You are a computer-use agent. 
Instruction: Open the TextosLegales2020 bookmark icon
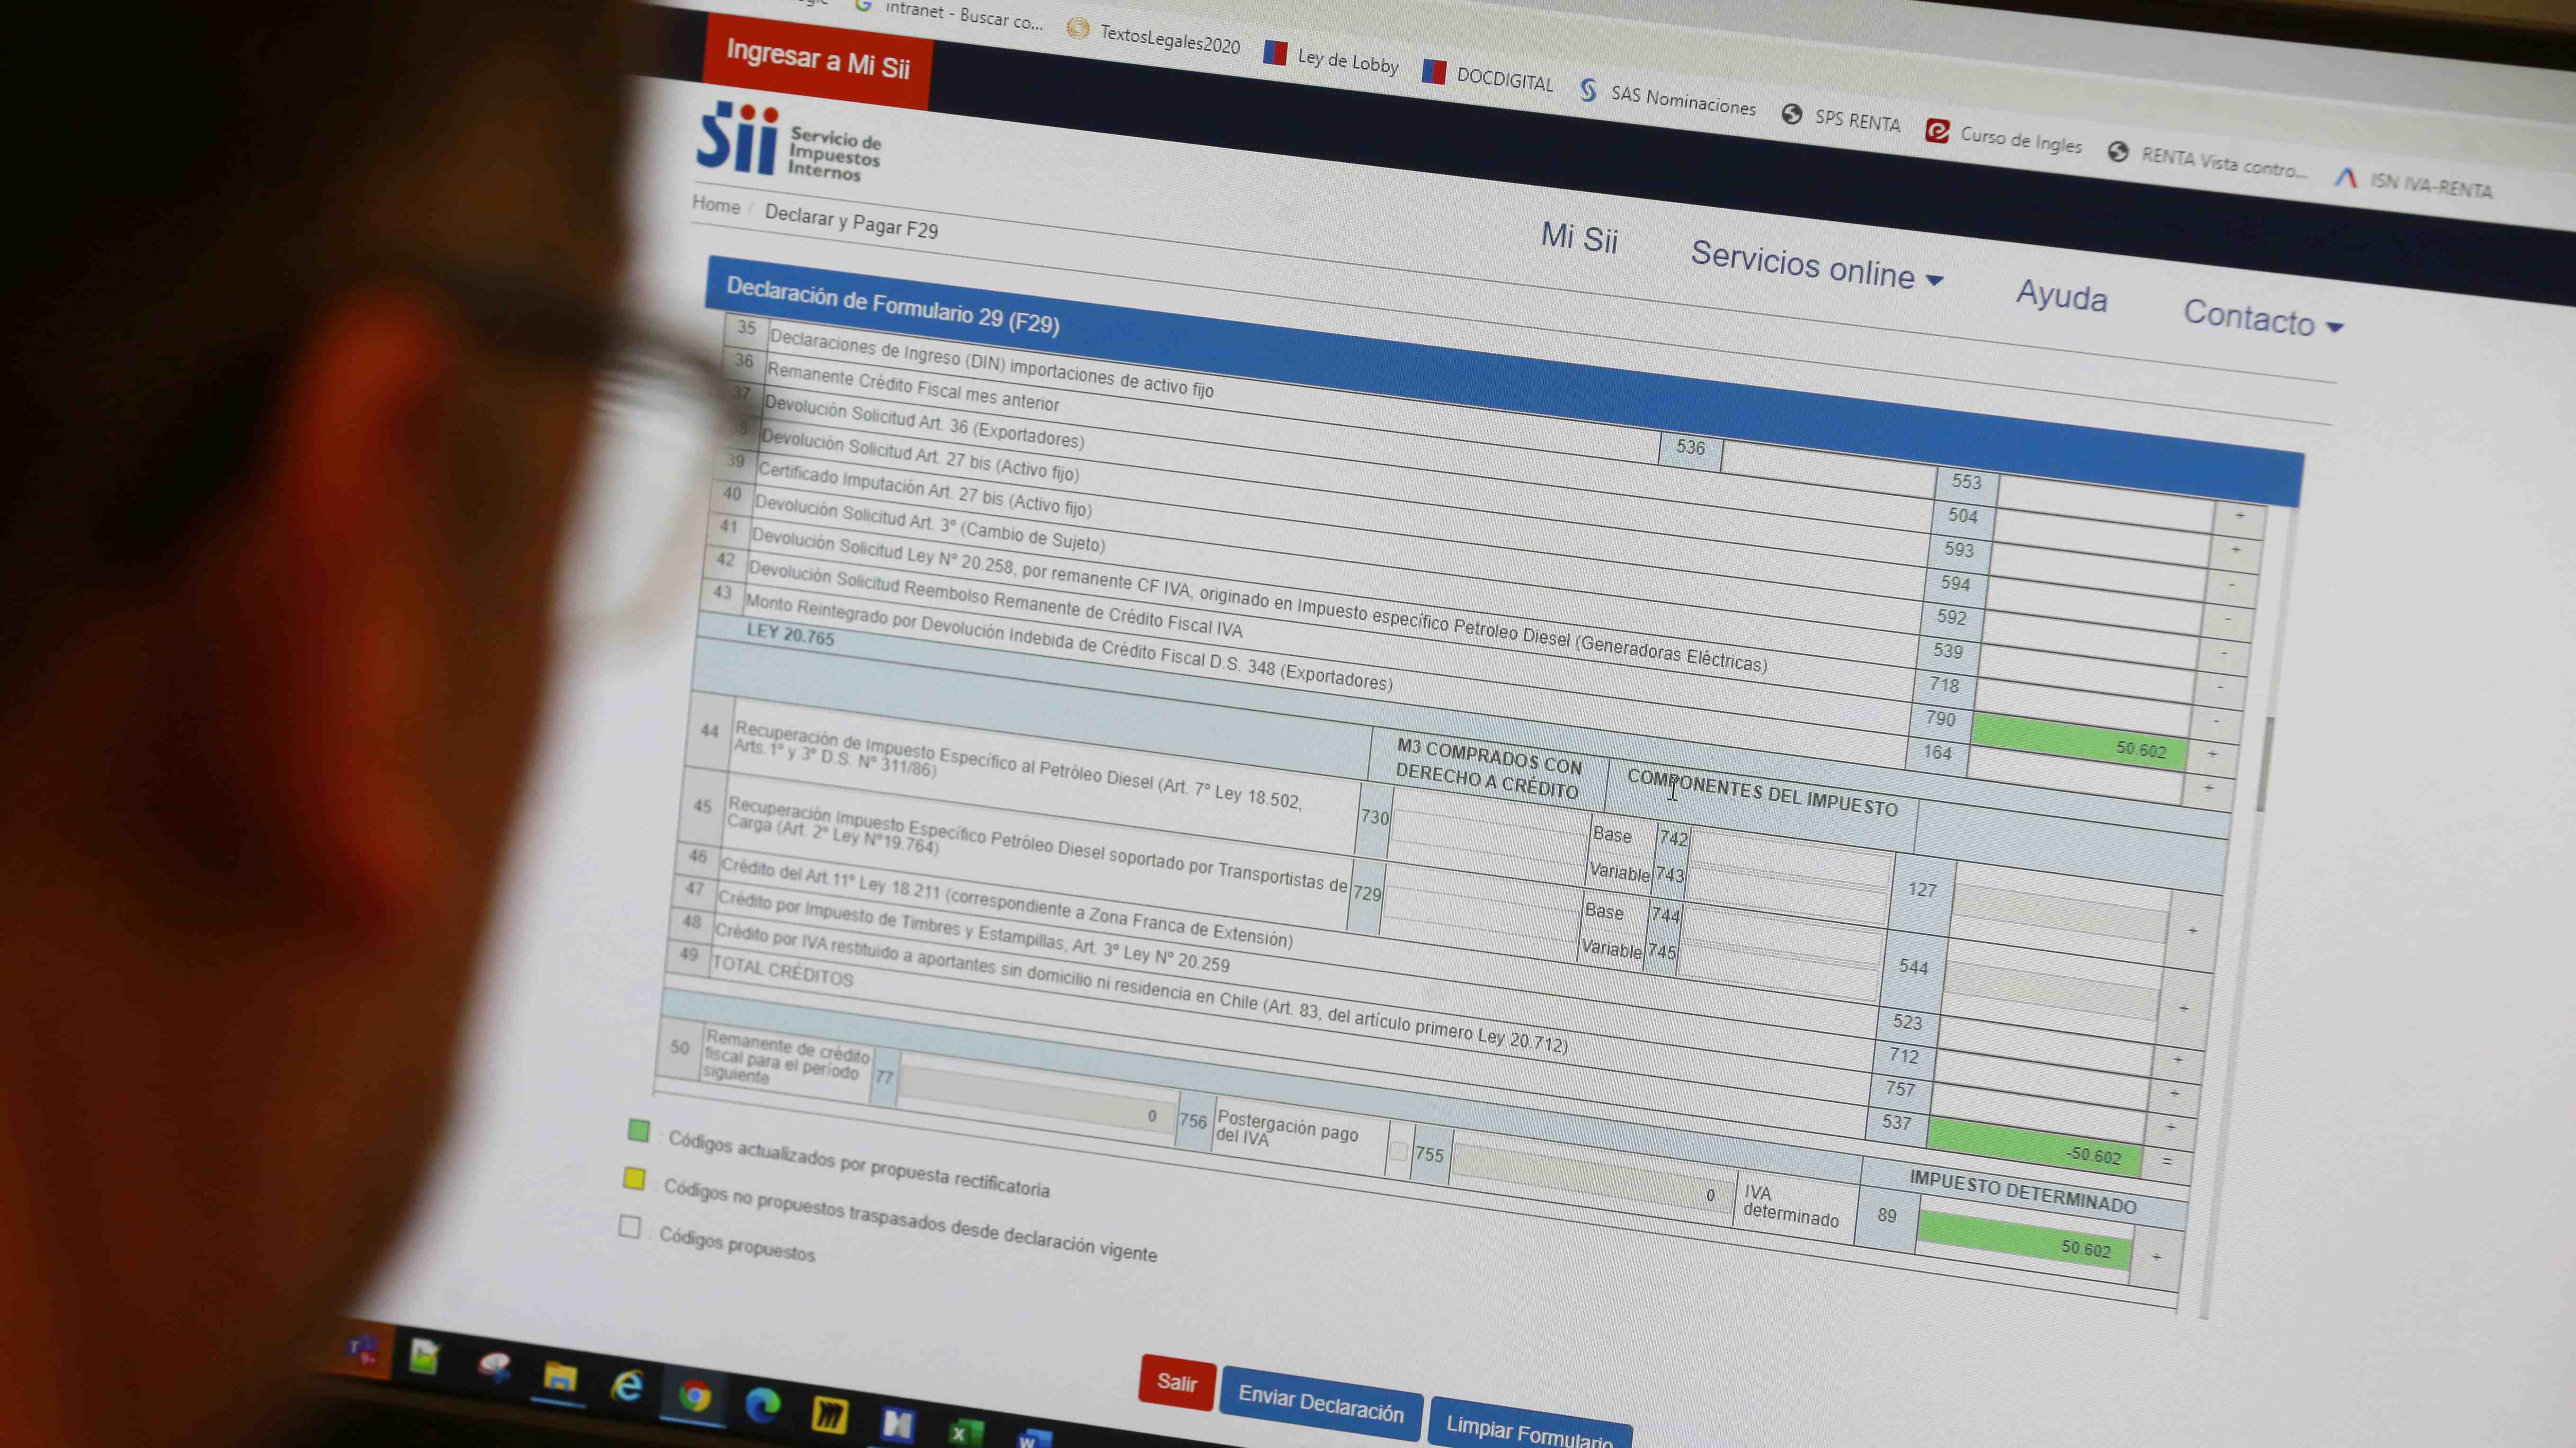1077,28
